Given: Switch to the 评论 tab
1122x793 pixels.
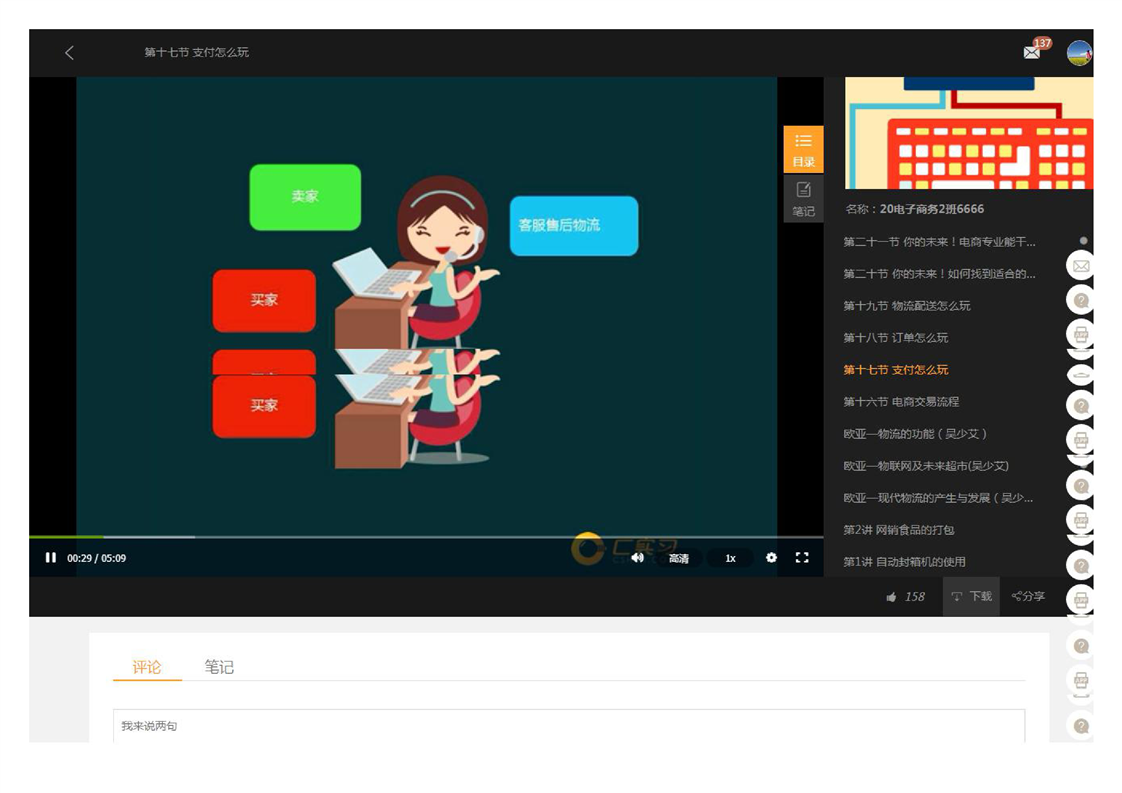Looking at the screenshot, I should [x=147, y=667].
